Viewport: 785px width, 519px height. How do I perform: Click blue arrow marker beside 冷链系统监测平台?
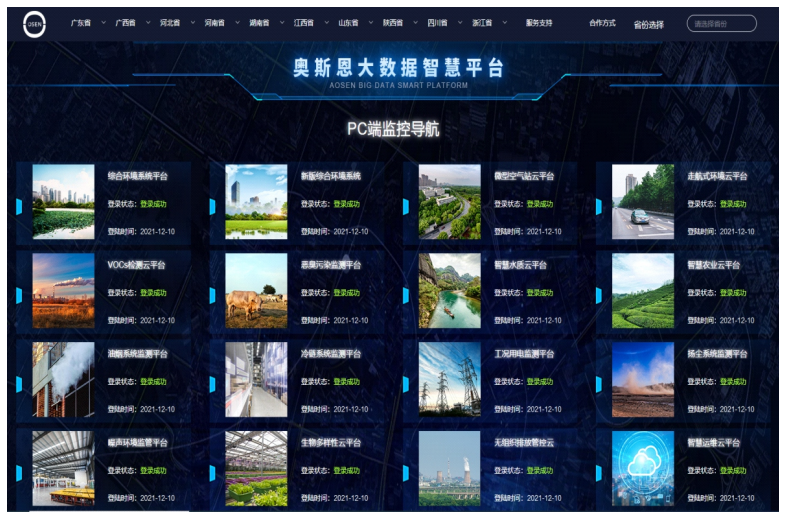pos(212,385)
